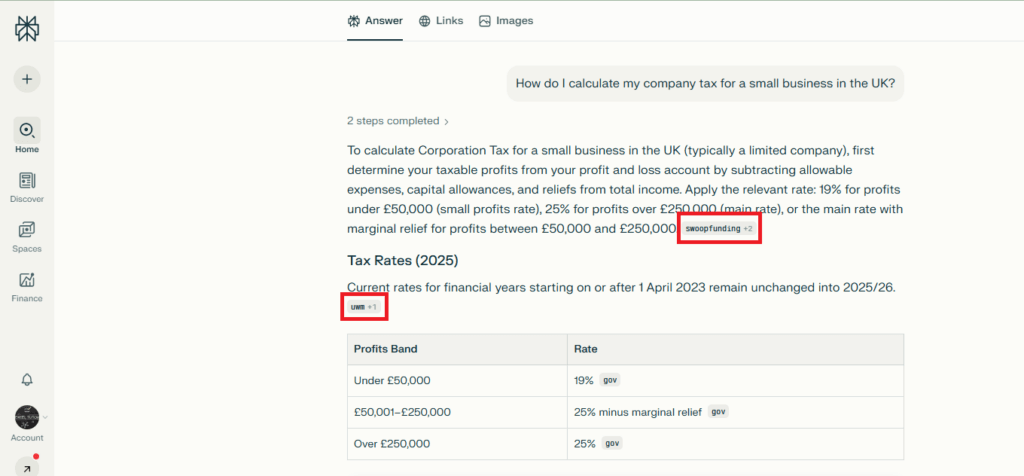The height and width of the screenshot is (476, 1024).
Task: Click the Home label in sidebar
Action: 27,150
